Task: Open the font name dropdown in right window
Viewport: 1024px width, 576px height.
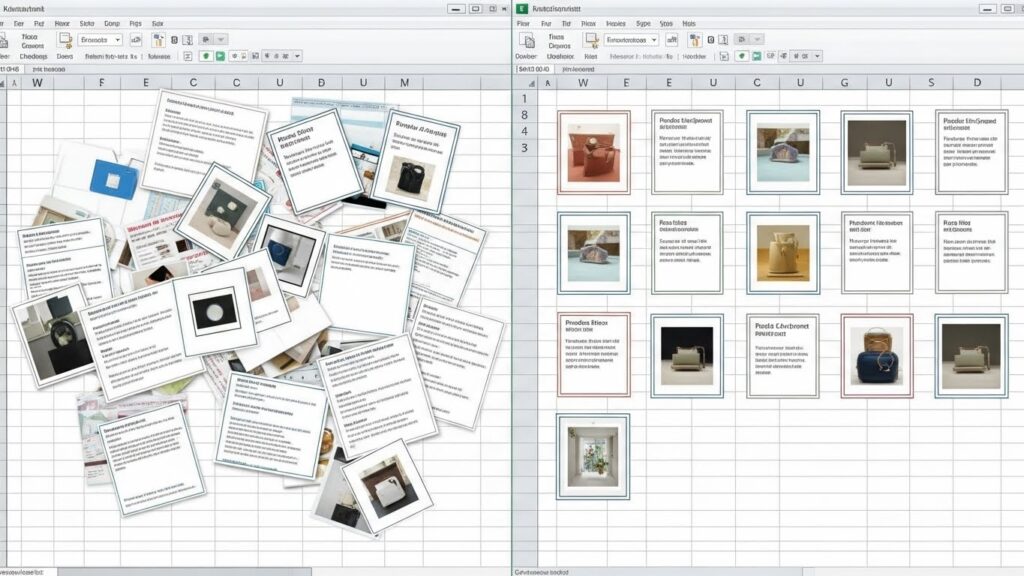Action: pyautogui.click(x=654, y=39)
